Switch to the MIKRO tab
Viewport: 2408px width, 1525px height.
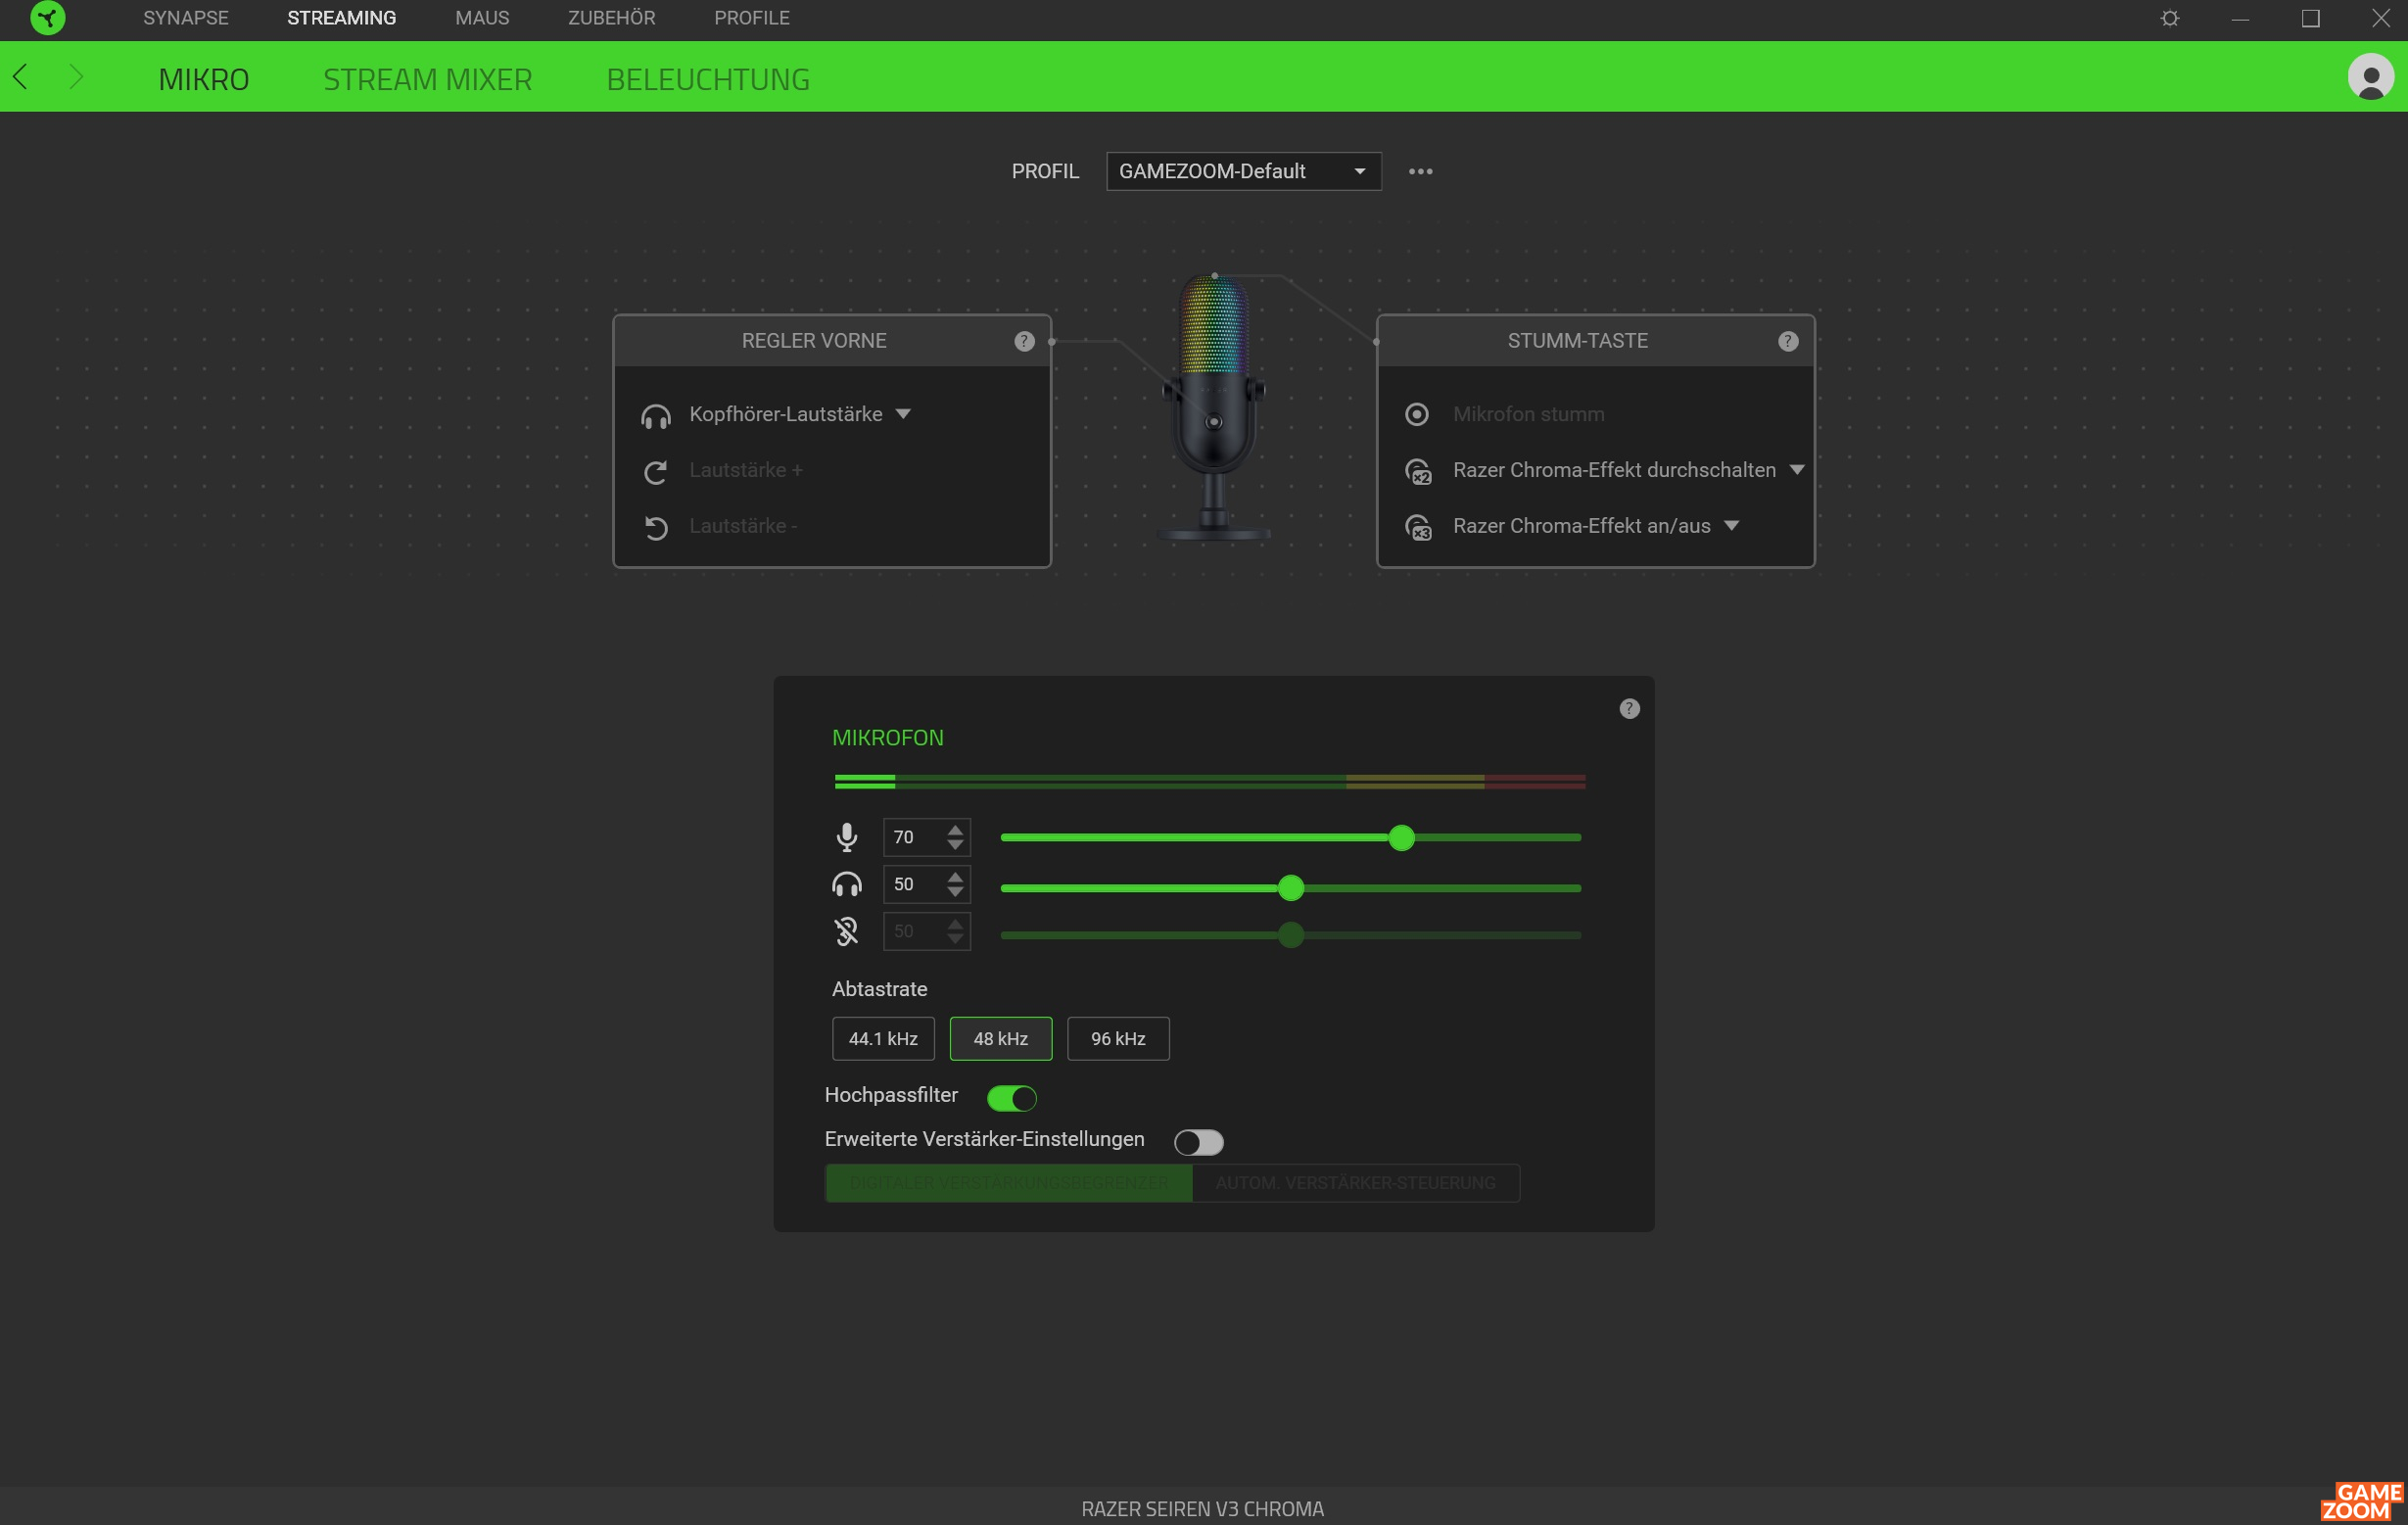204,79
